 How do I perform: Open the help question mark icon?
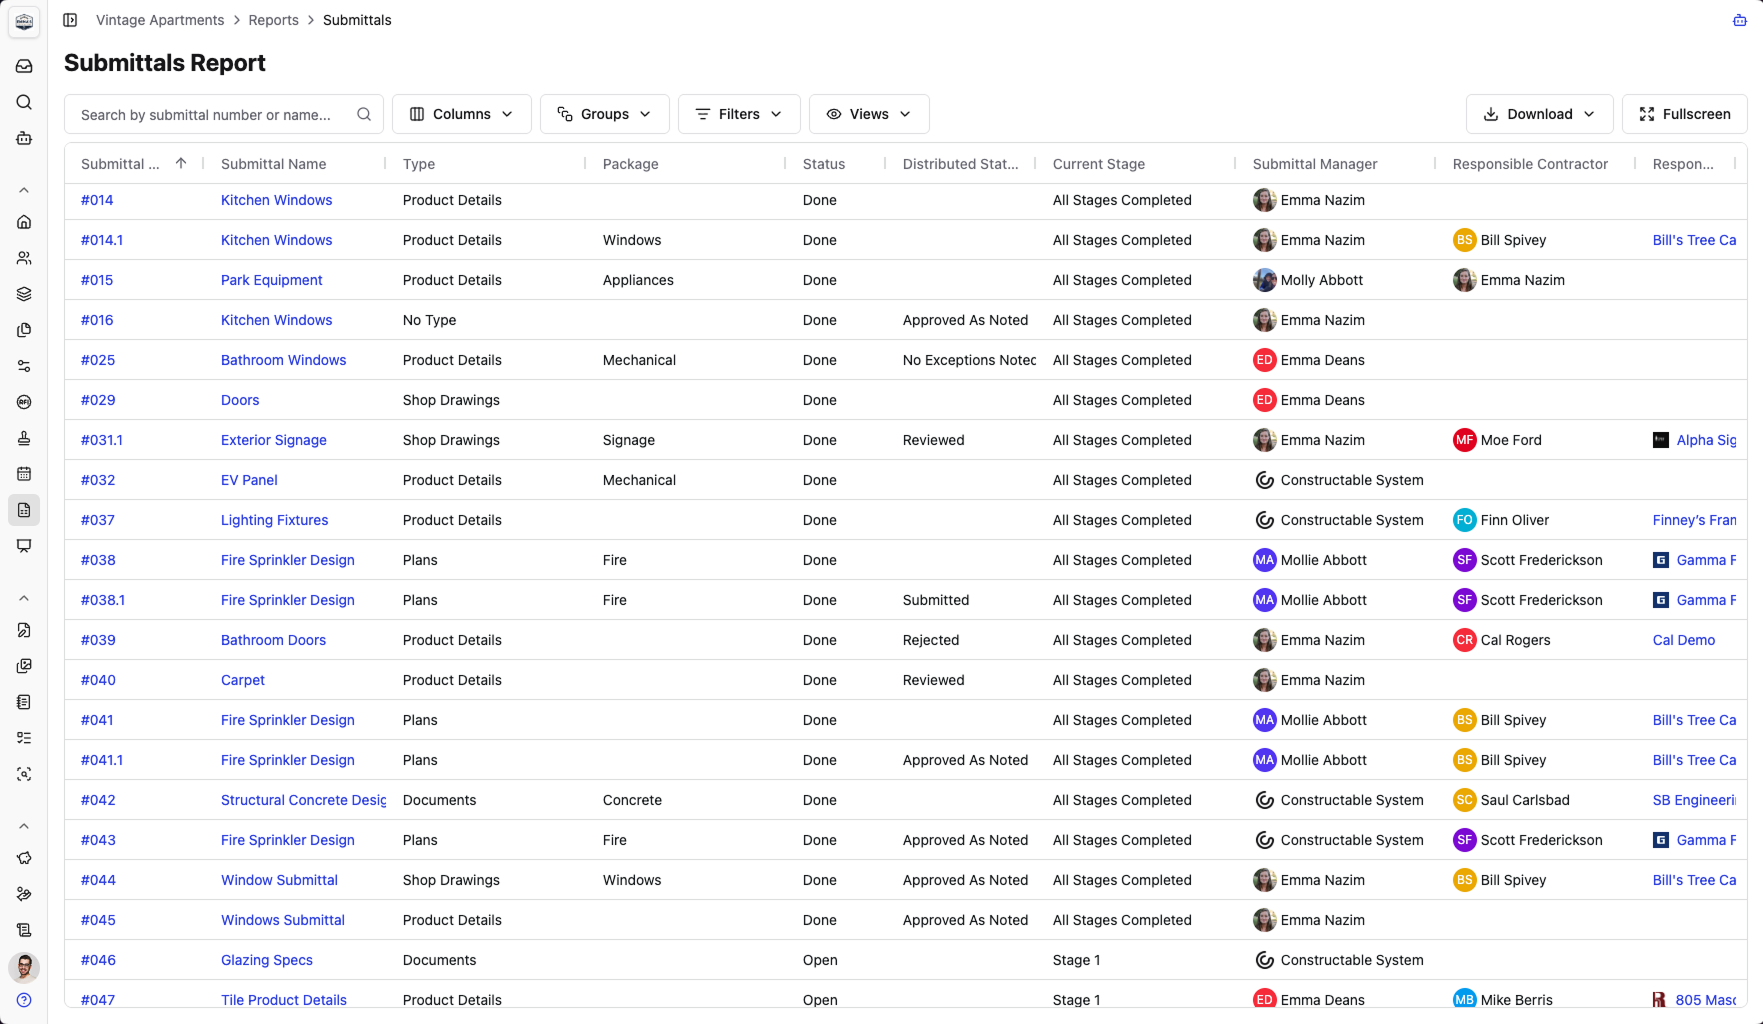(24, 1000)
